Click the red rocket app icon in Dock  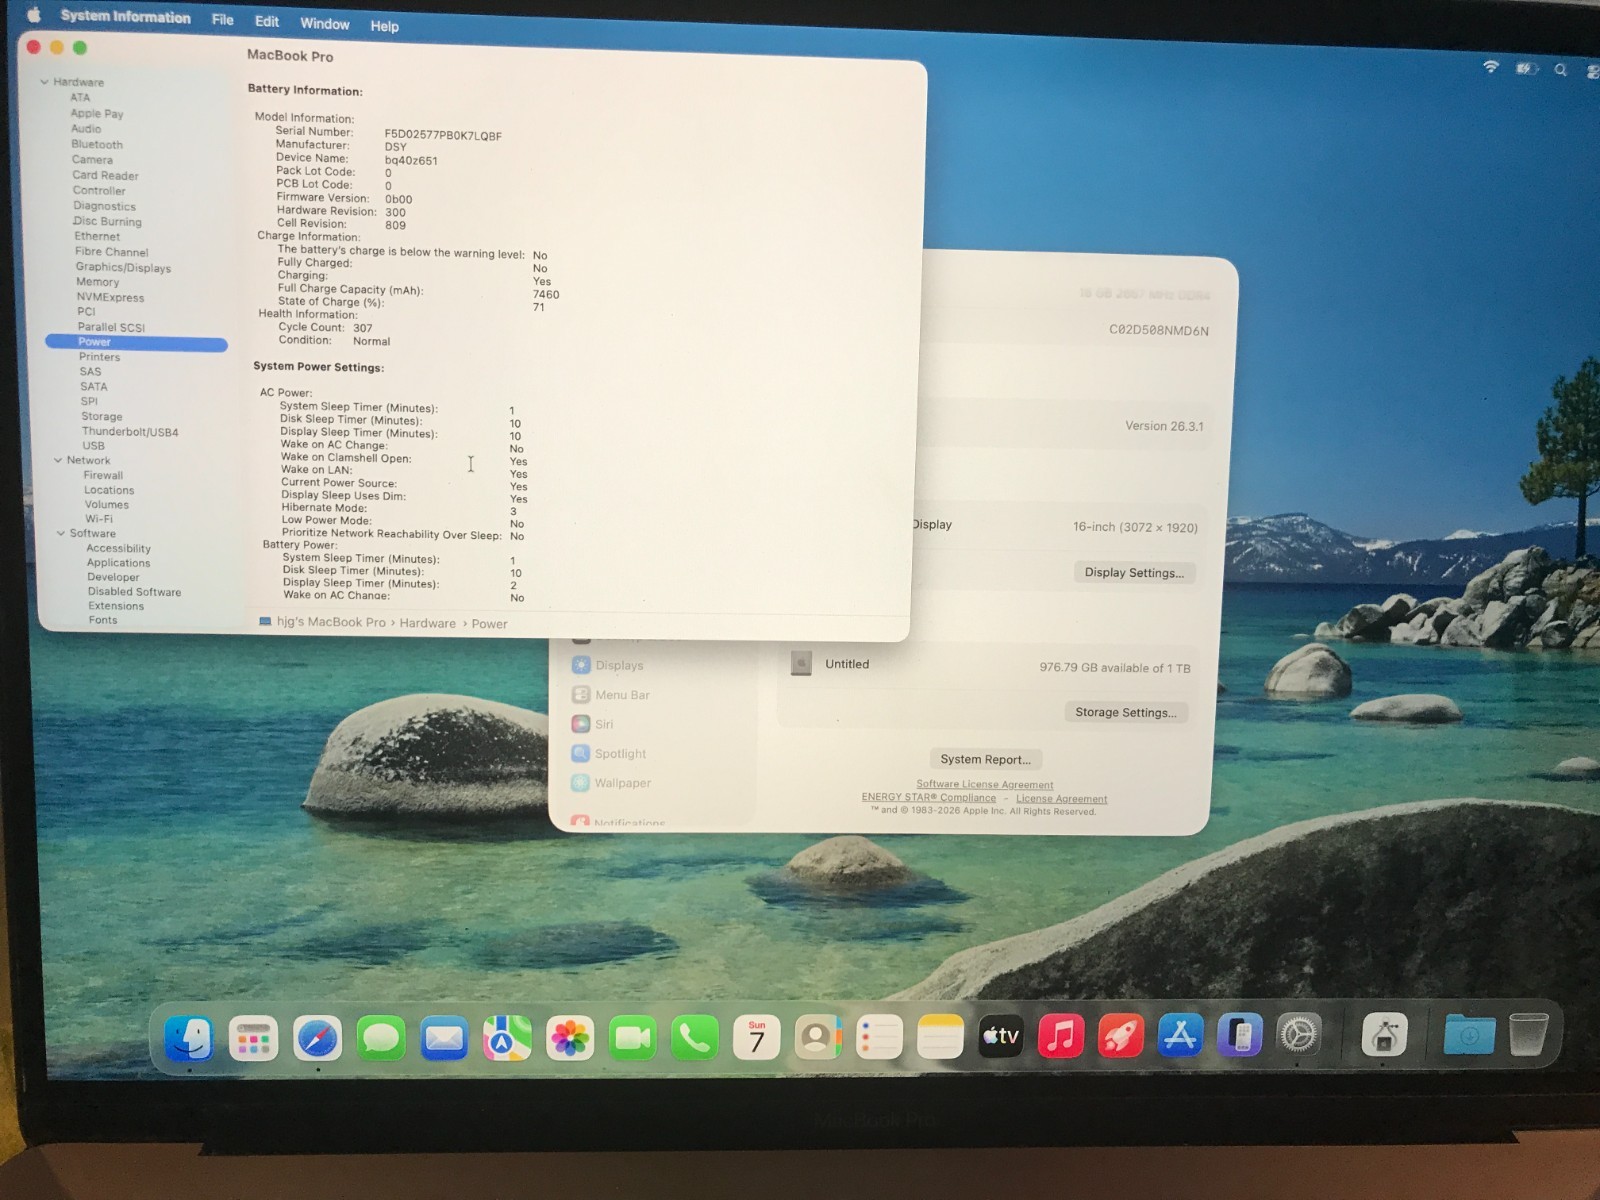click(1121, 1035)
